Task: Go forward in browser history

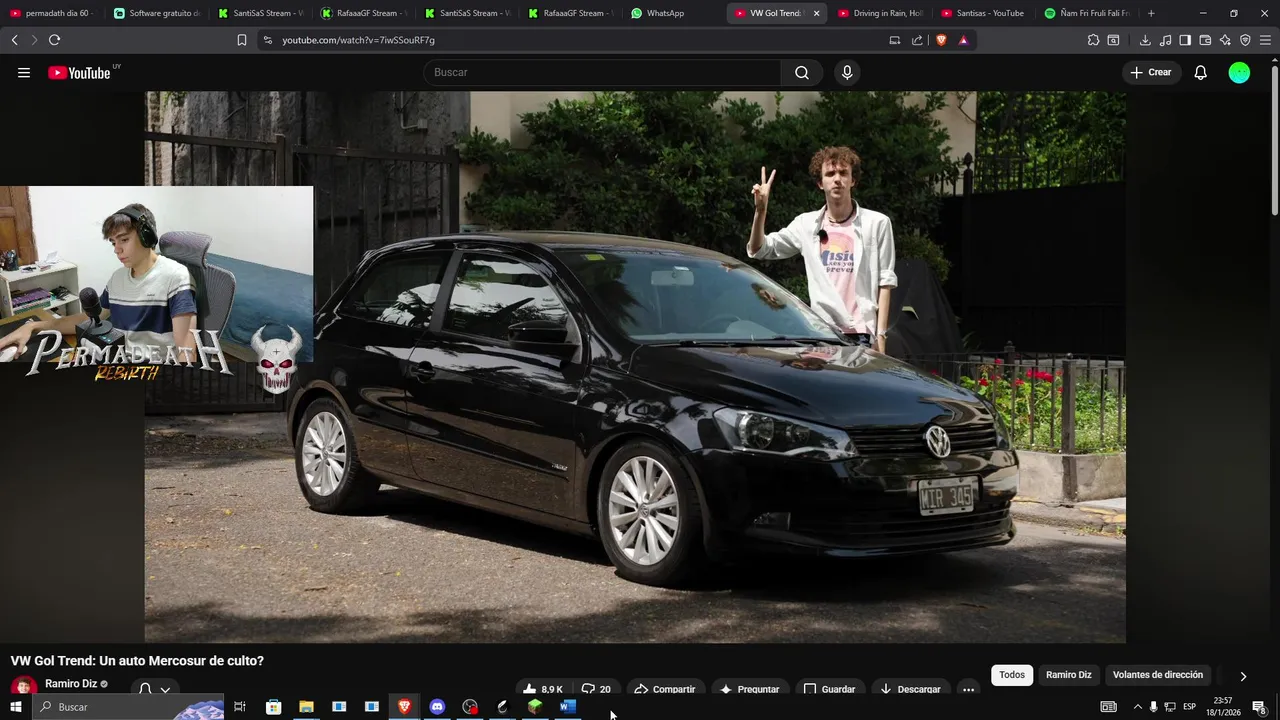Action: tap(34, 40)
